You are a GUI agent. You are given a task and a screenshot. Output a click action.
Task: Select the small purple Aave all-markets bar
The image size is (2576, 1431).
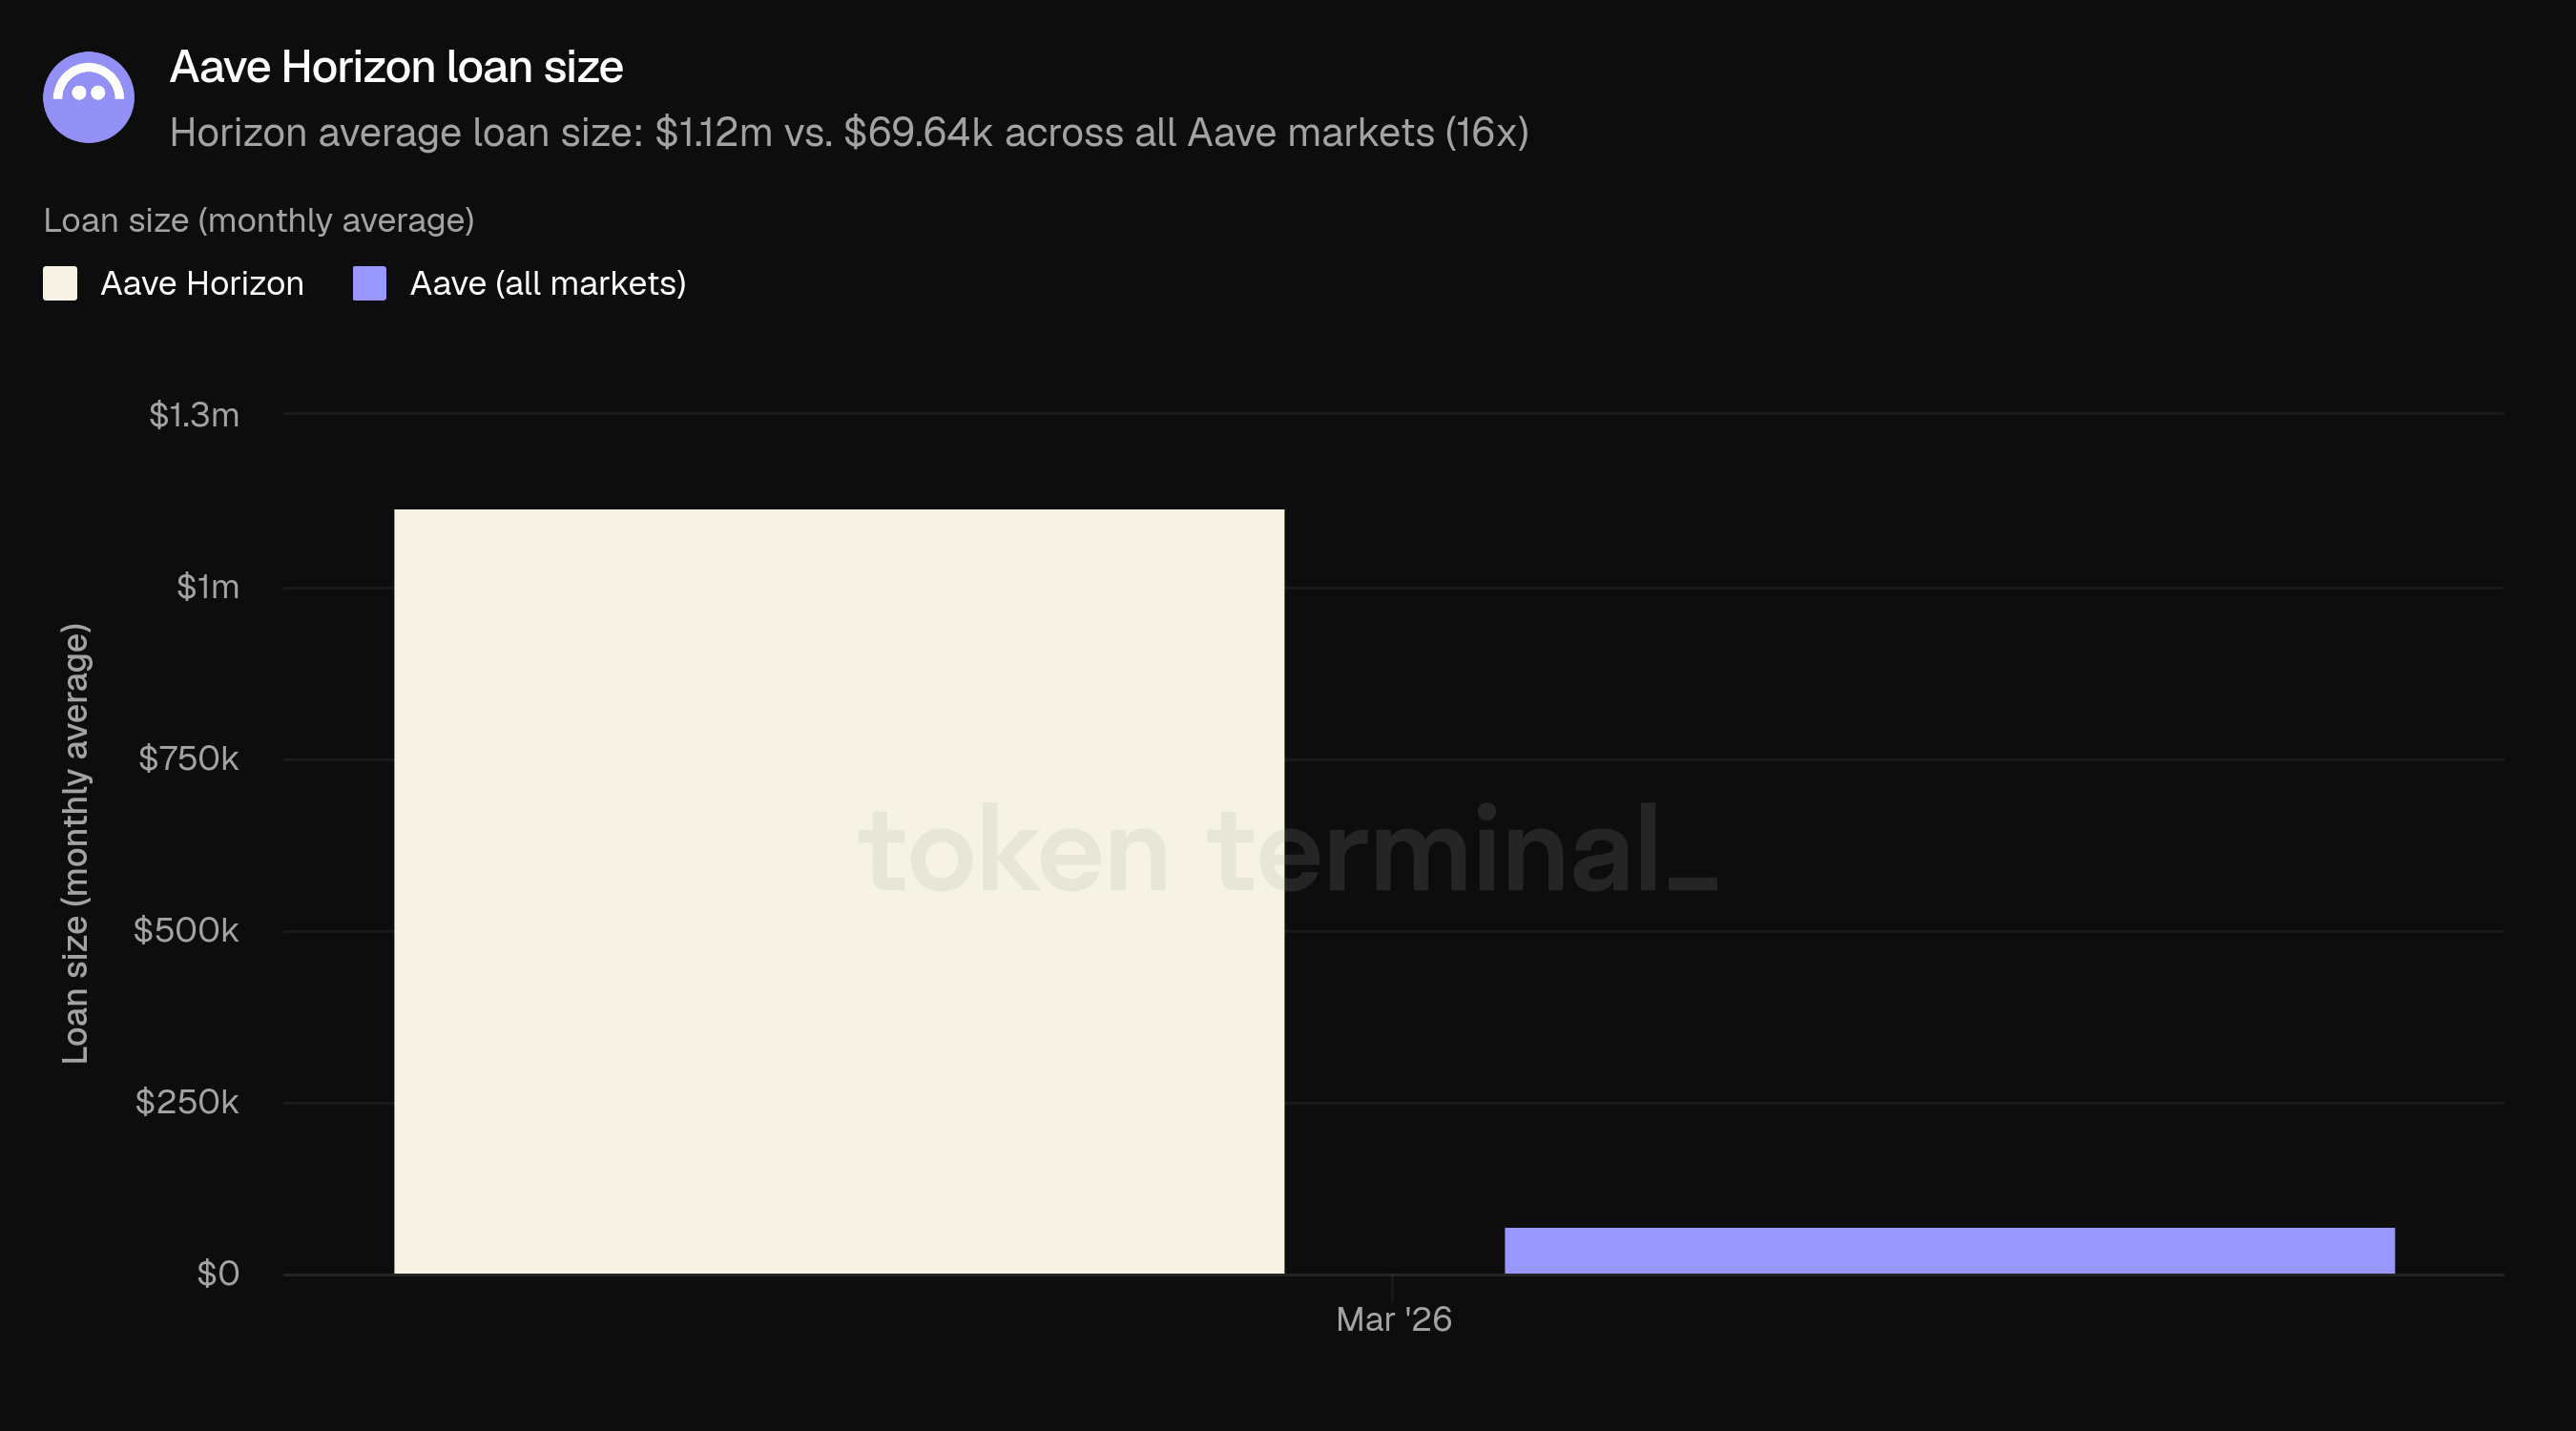[x=1948, y=1250]
